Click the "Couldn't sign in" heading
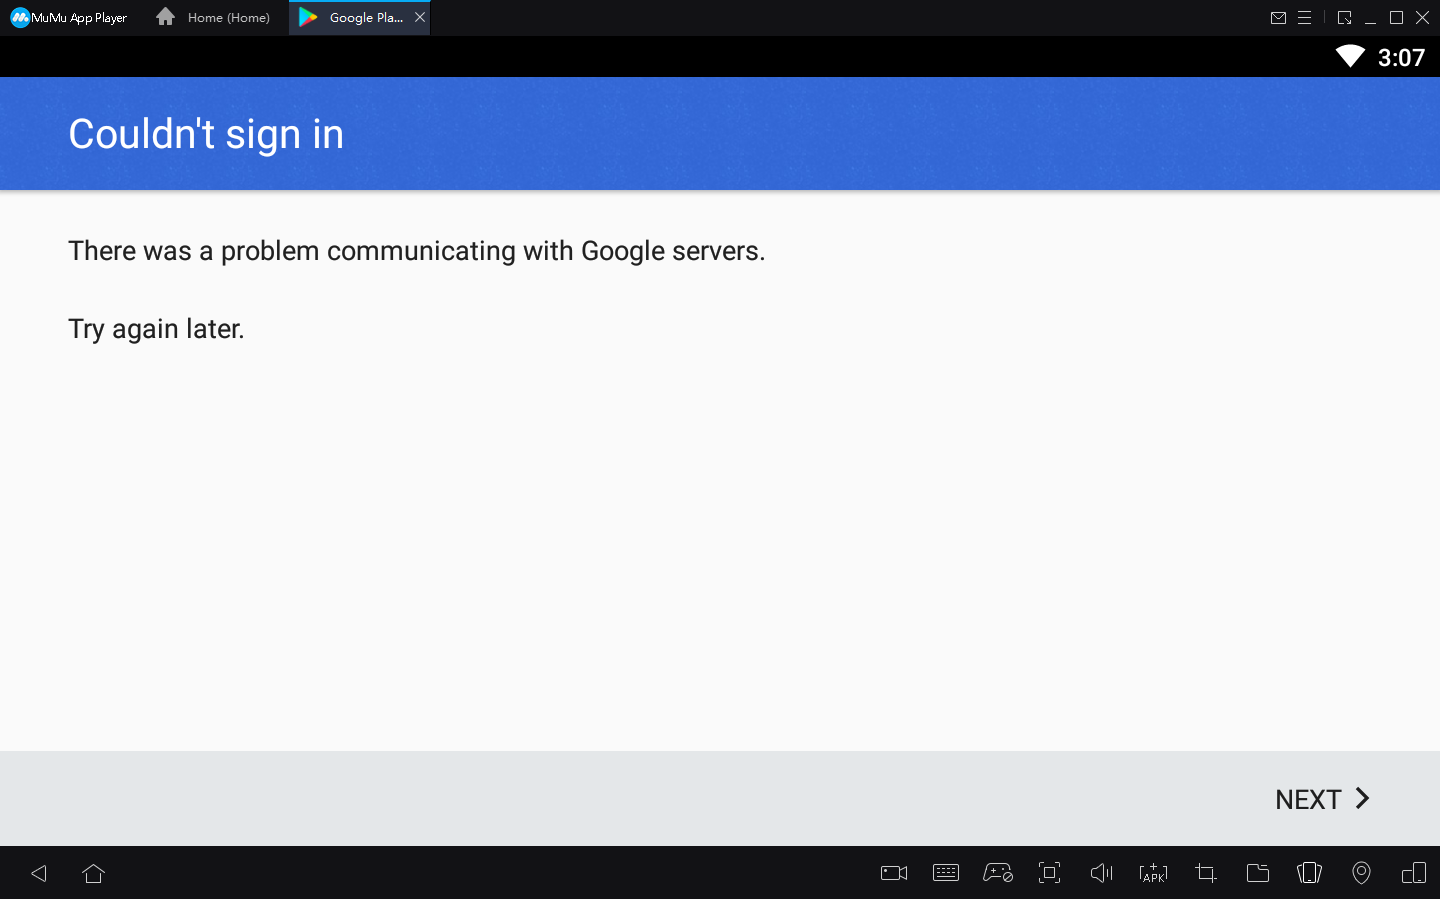 click(x=206, y=134)
